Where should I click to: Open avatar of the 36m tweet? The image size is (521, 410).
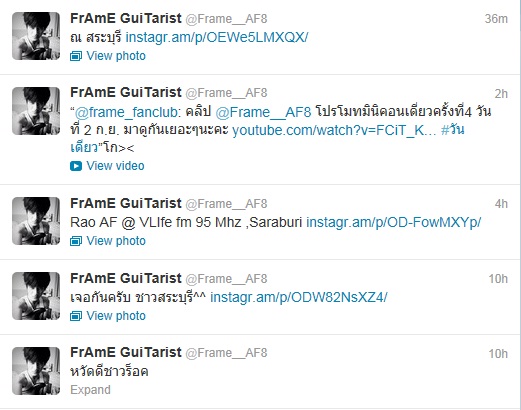coord(36,36)
